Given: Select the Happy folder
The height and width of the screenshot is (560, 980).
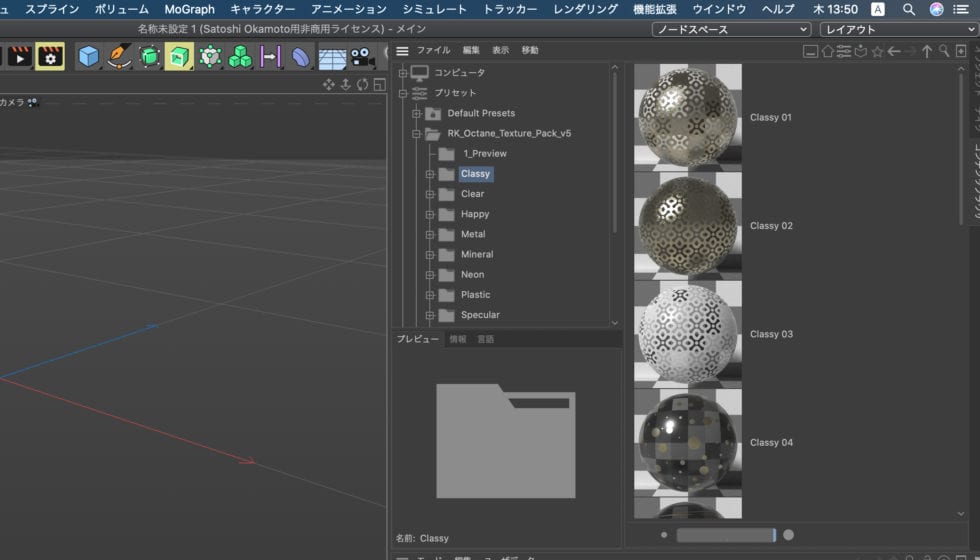Looking at the screenshot, I should [x=475, y=214].
